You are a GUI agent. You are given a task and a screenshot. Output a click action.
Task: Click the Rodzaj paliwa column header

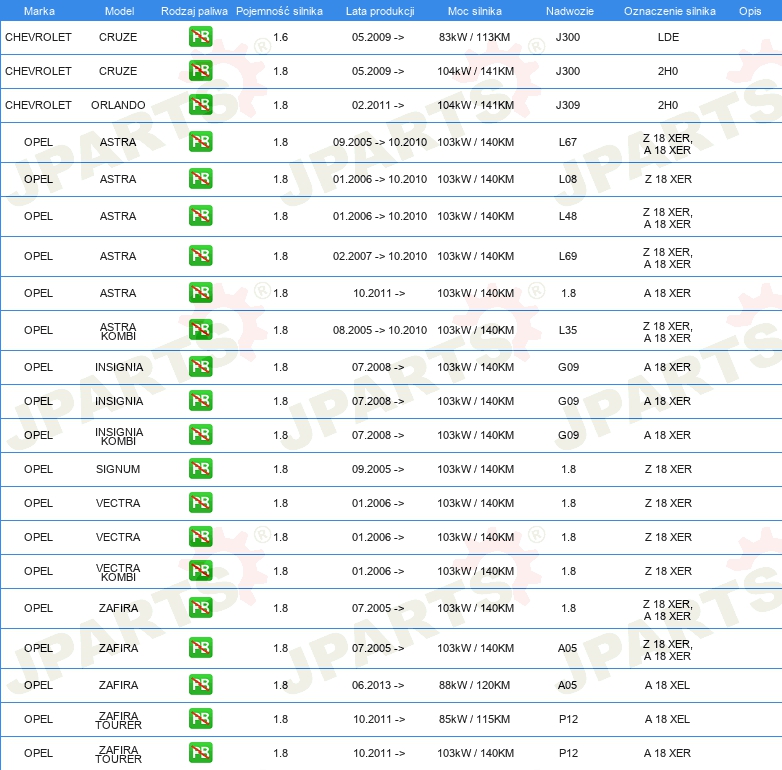[195, 10]
